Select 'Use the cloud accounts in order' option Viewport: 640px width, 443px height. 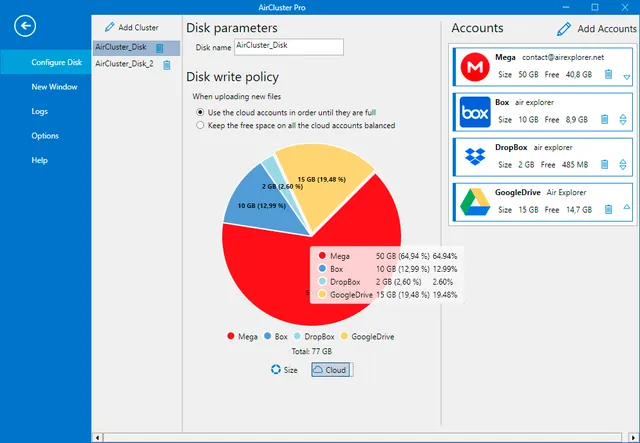click(x=200, y=112)
